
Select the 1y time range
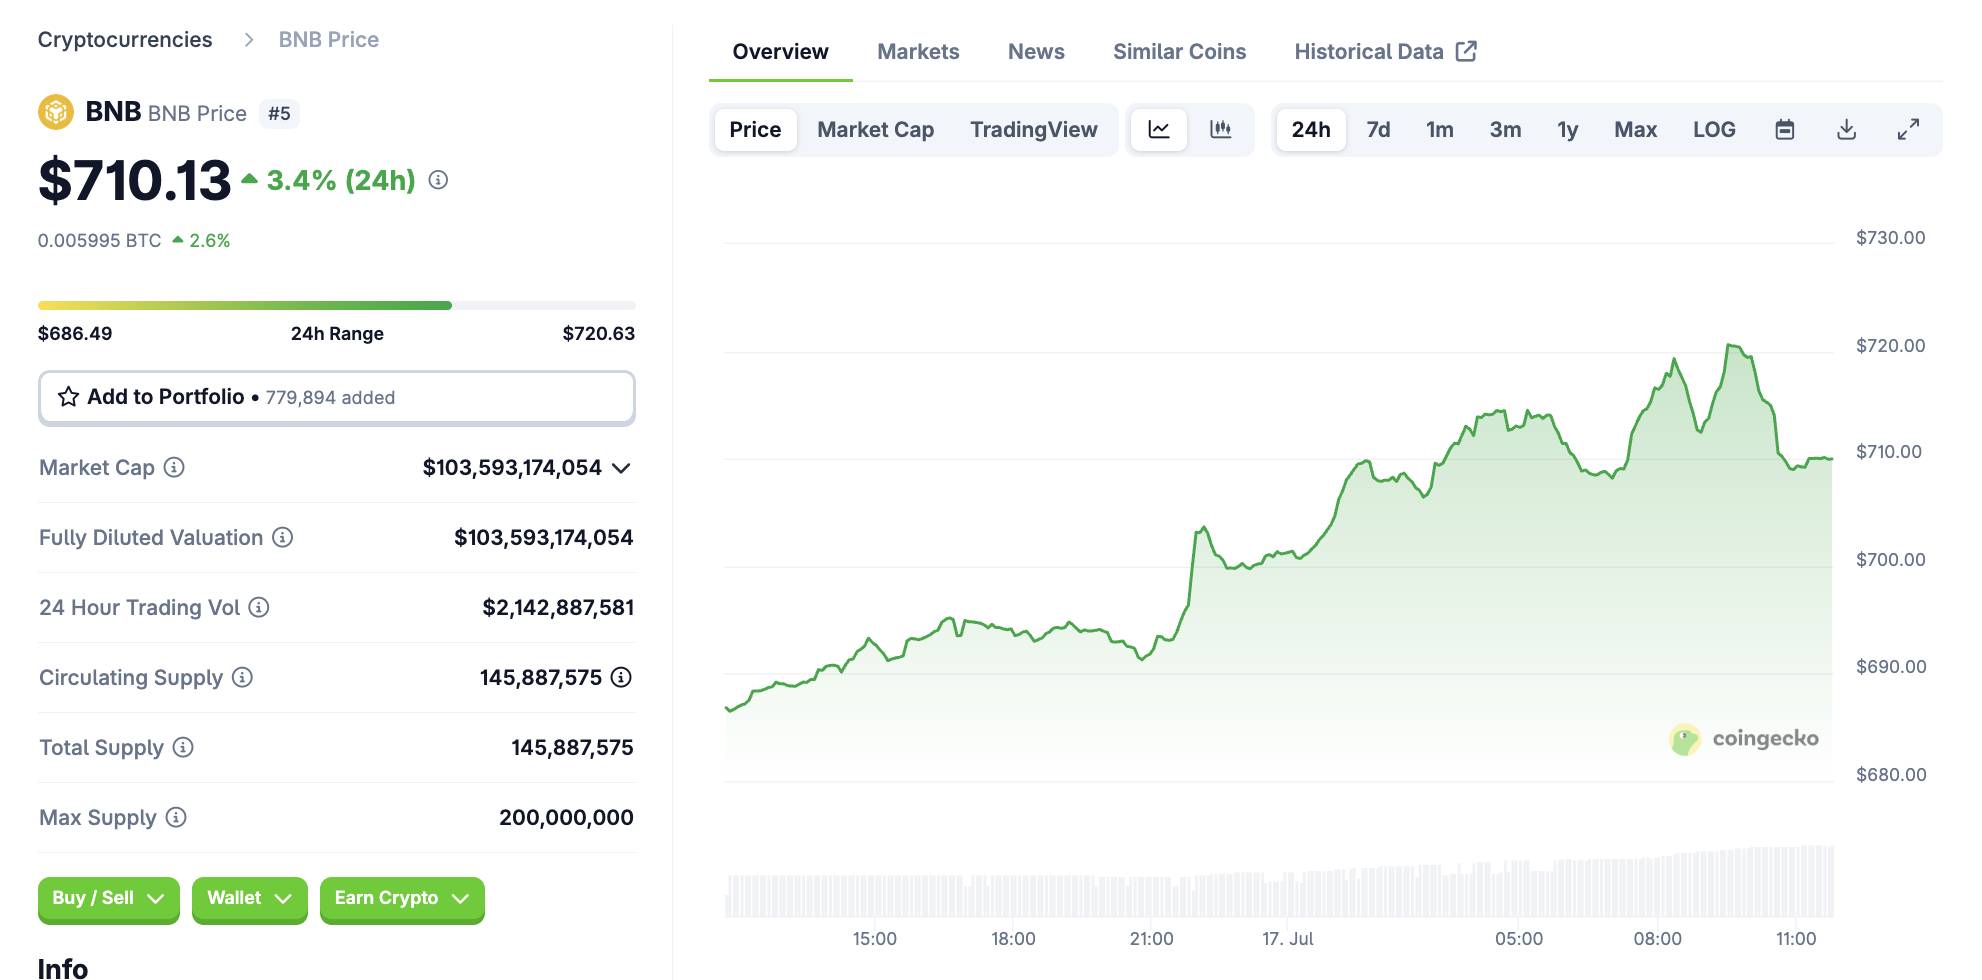[x=1567, y=129]
